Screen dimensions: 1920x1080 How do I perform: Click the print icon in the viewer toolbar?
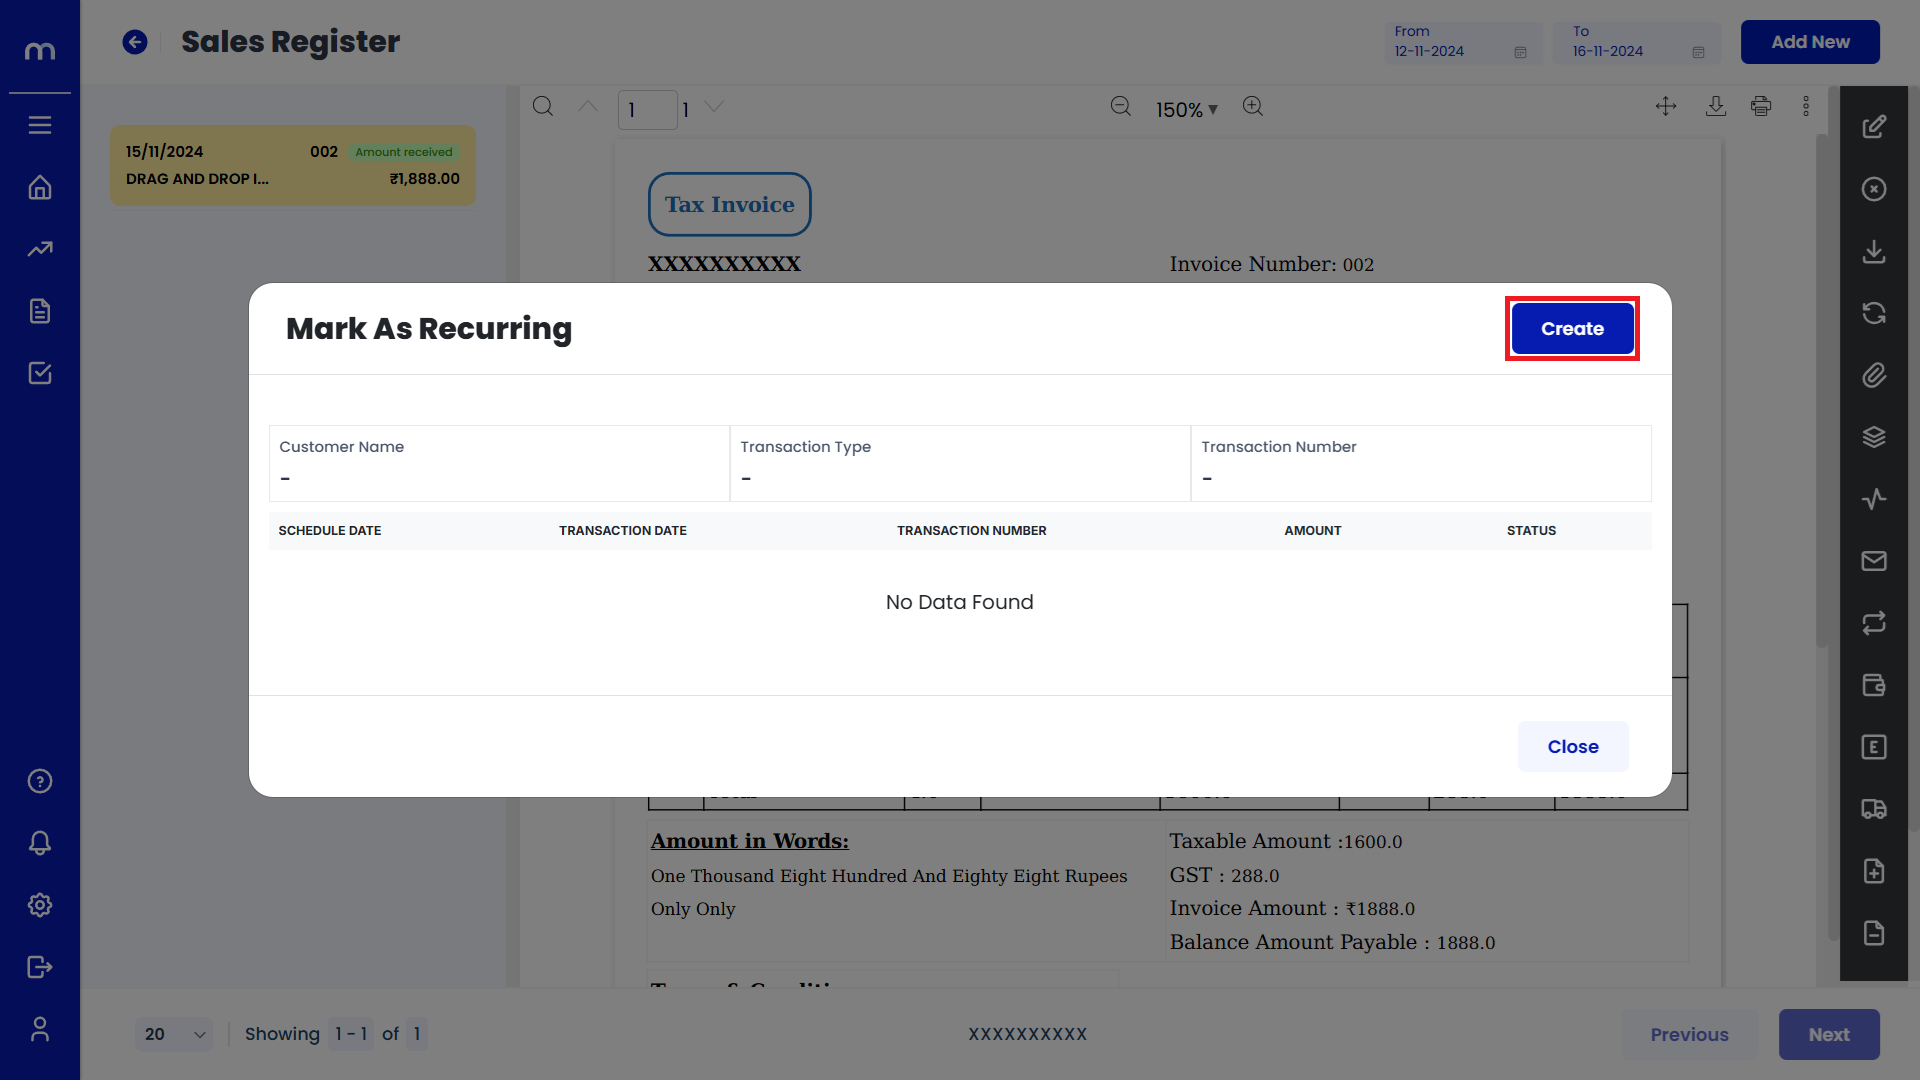pos(1761,106)
